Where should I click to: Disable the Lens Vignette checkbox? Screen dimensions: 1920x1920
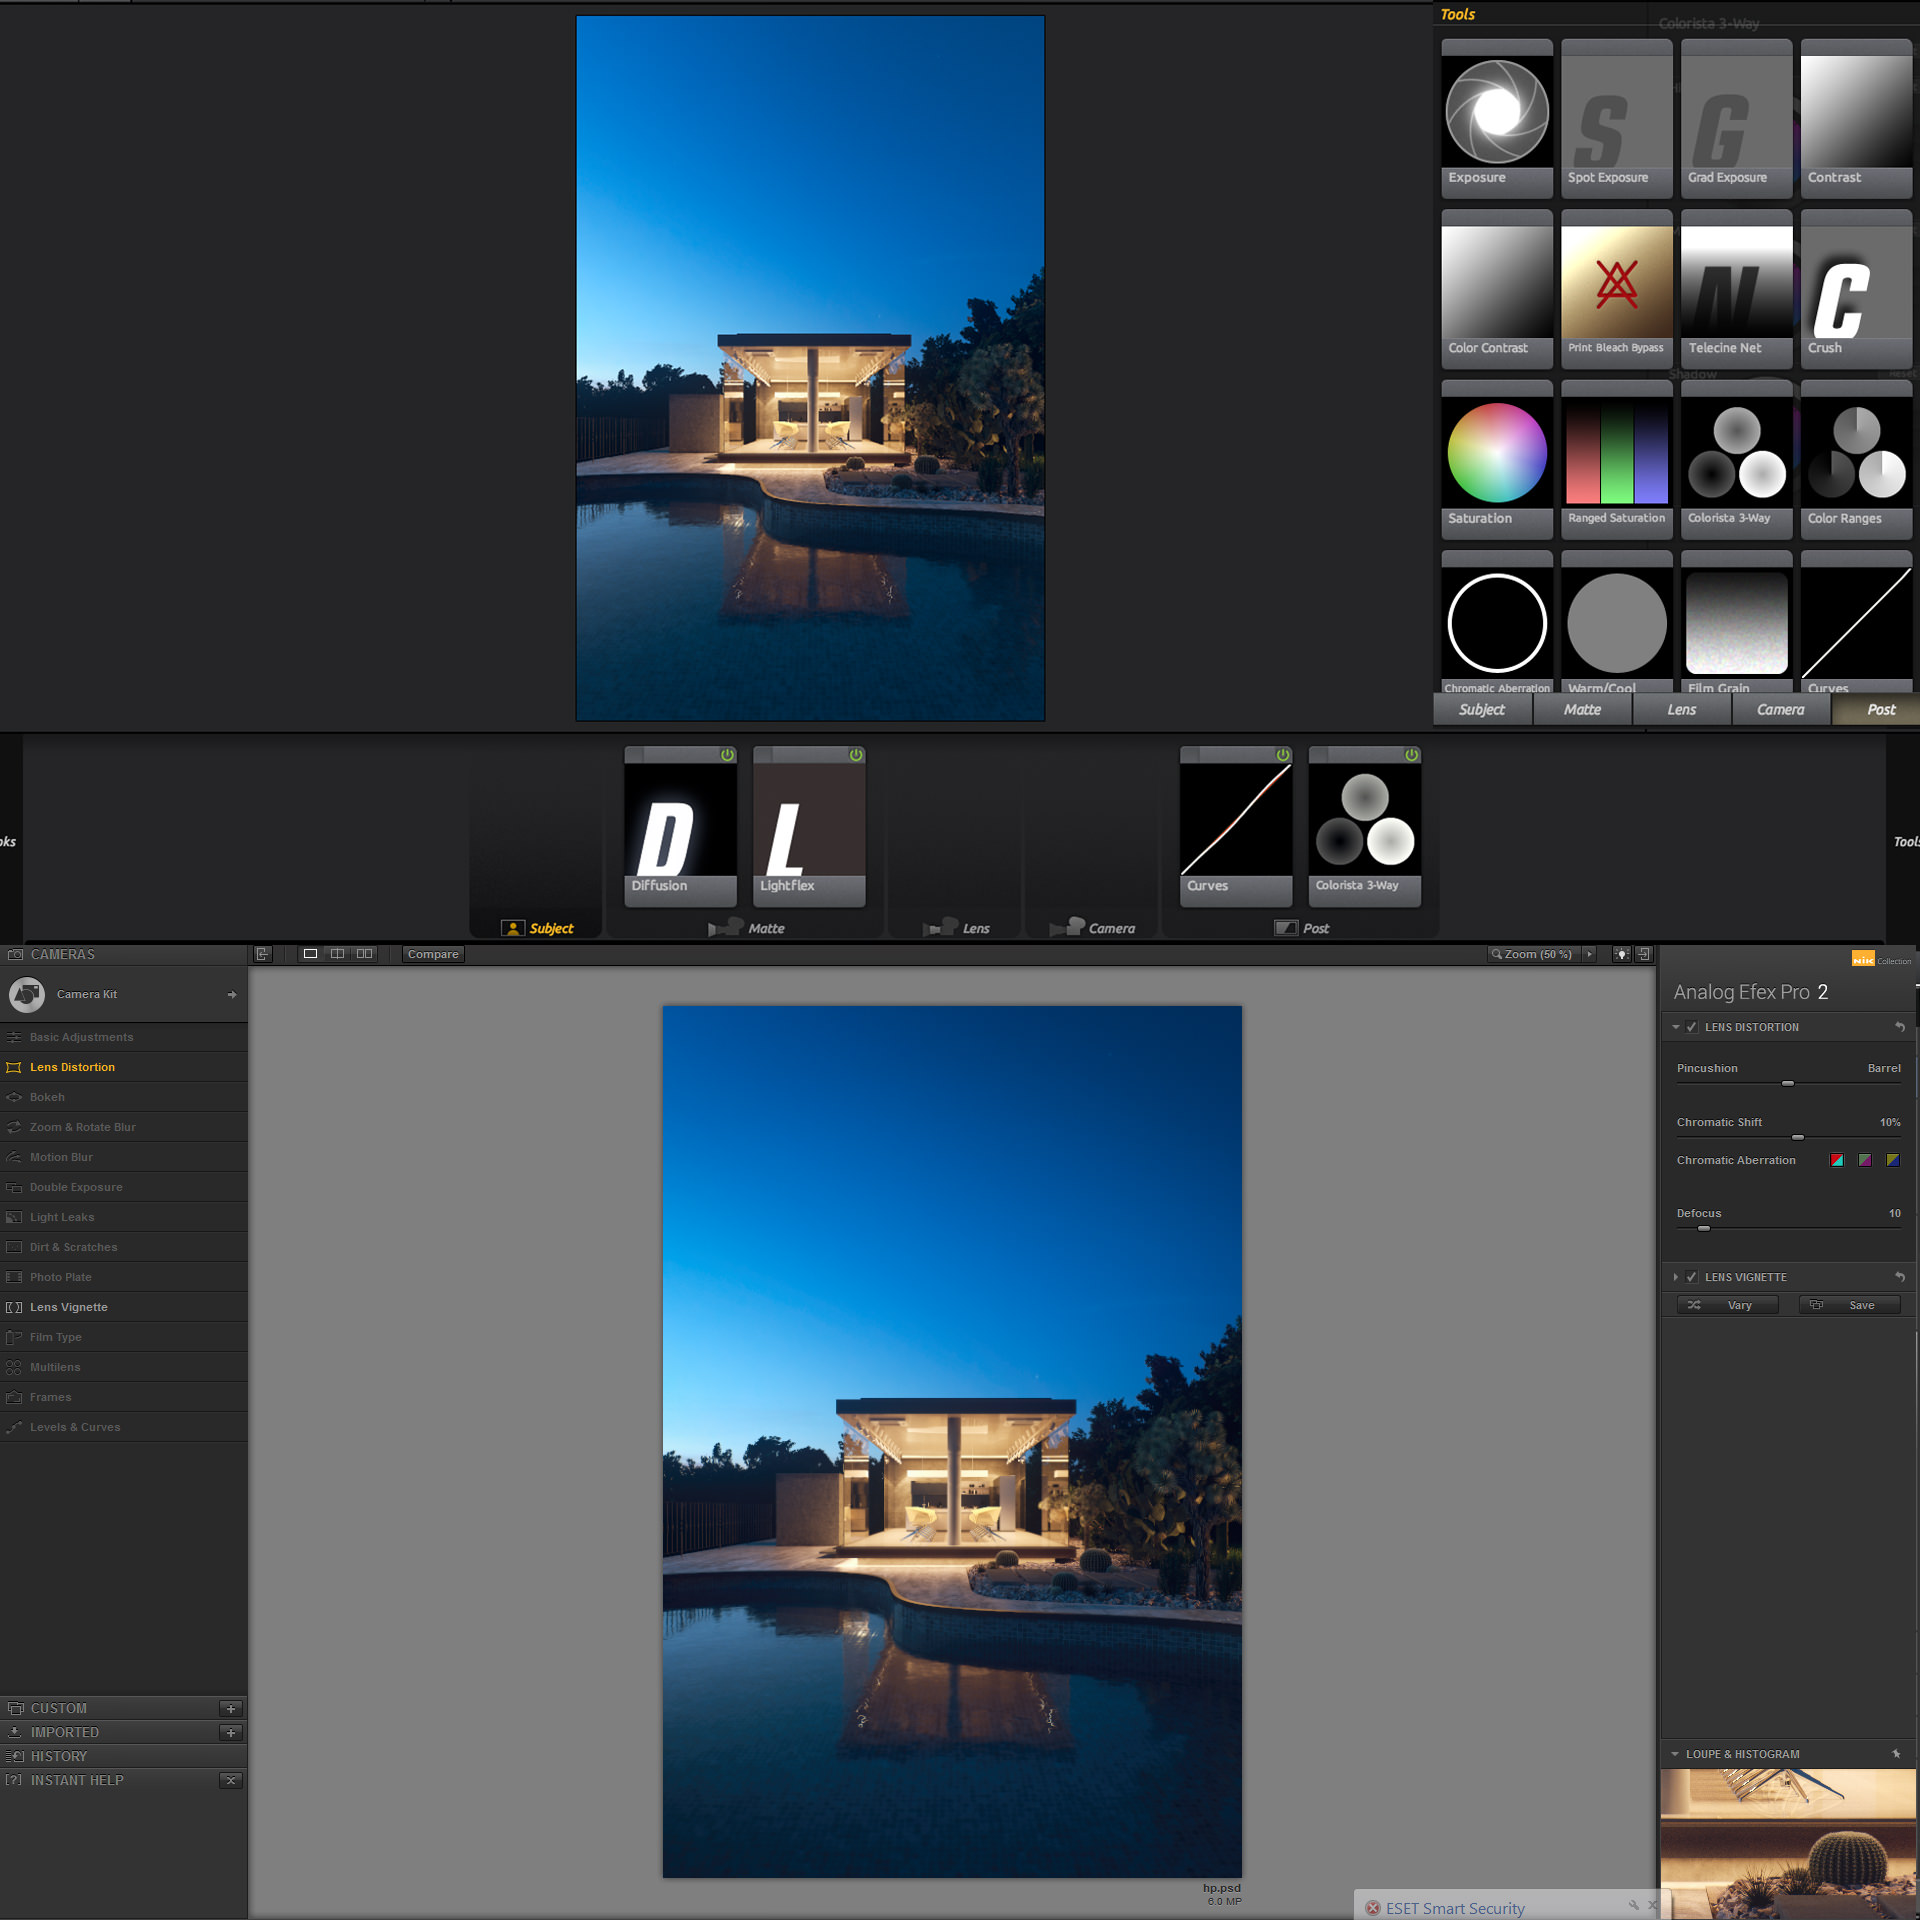[1692, 1277]
